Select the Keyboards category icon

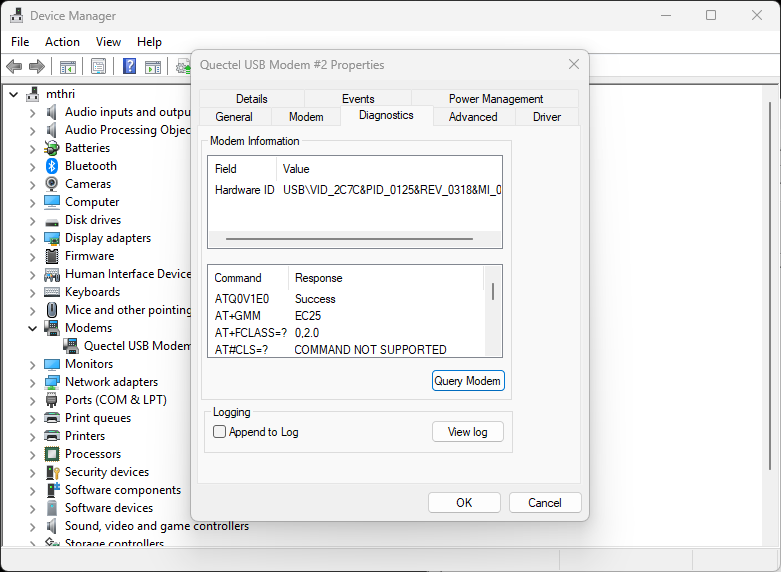(52, 292)
